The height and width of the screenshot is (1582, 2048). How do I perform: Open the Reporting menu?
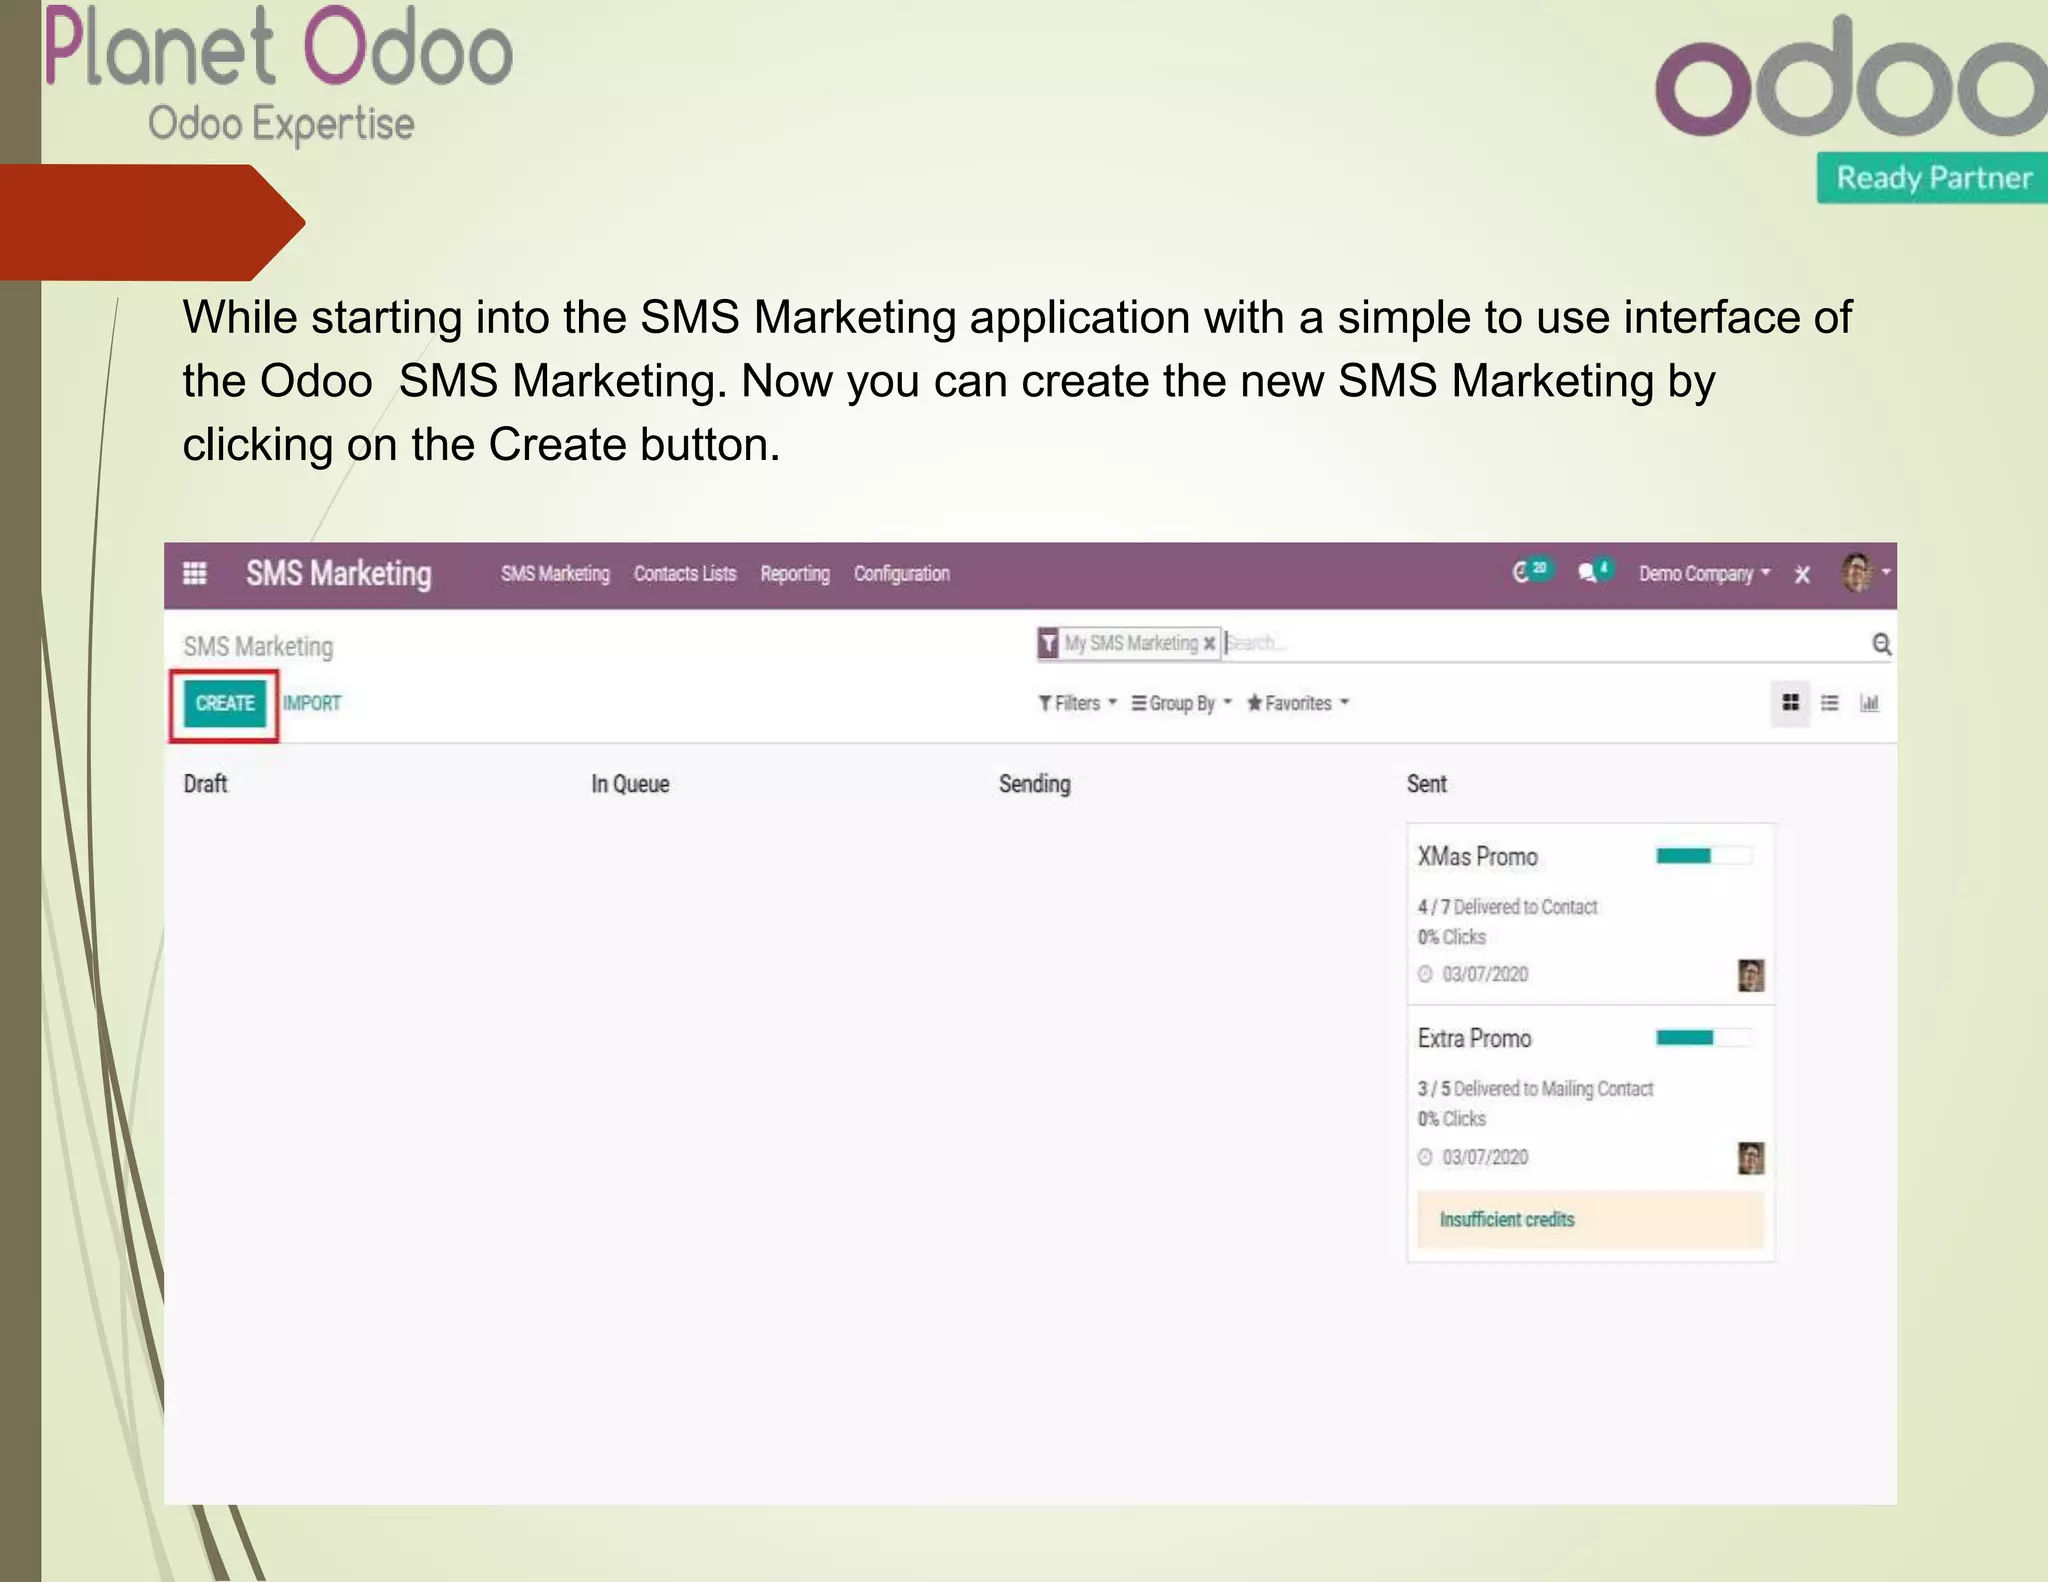pyautogui.click(x=795, y=574)
